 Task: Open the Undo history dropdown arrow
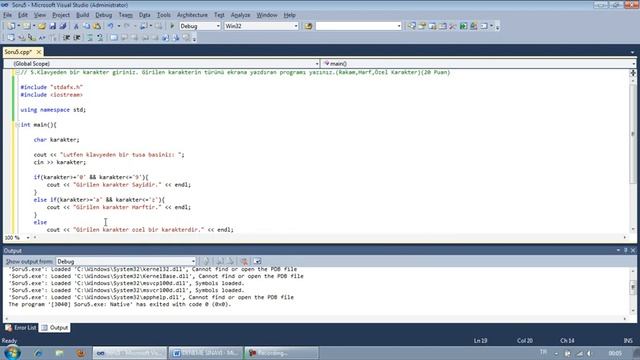click(119, 26)
